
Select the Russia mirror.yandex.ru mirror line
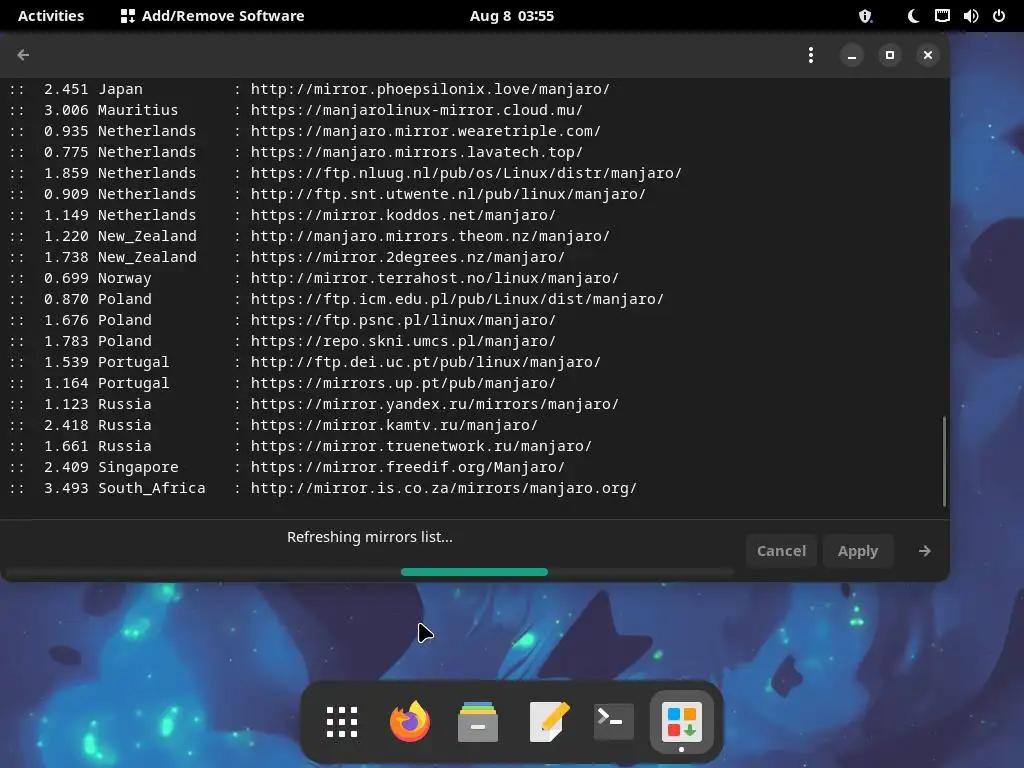tap(315, 404)
